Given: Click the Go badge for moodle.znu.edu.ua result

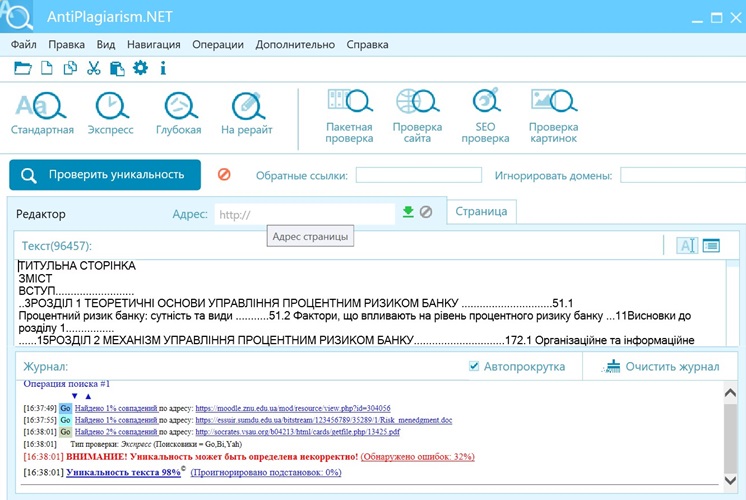Looking at the screenshot, I should (x=65, y=408).
